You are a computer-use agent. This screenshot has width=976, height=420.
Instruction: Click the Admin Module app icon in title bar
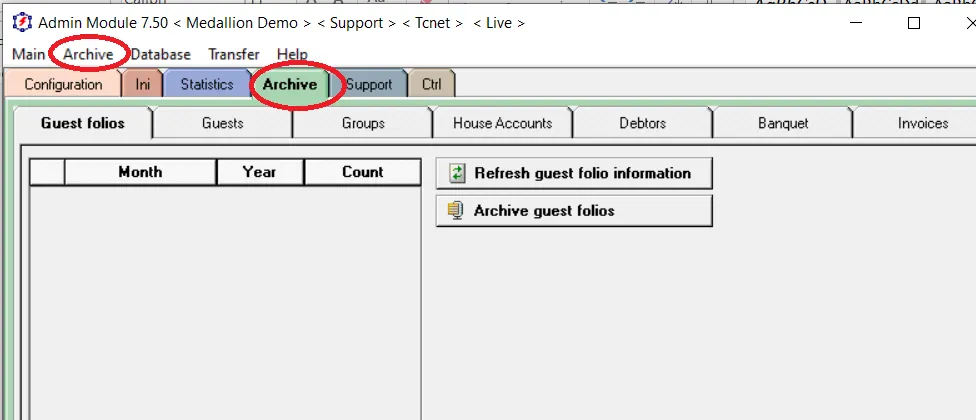point(22,23)
